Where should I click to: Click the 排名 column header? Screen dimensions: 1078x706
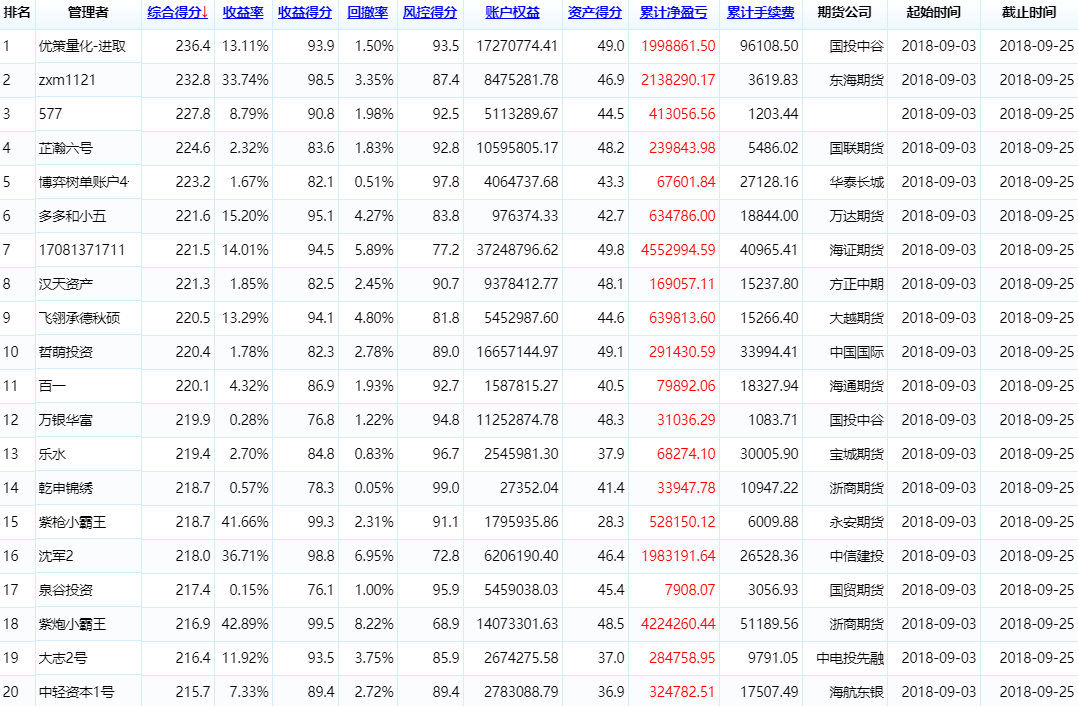17,12
